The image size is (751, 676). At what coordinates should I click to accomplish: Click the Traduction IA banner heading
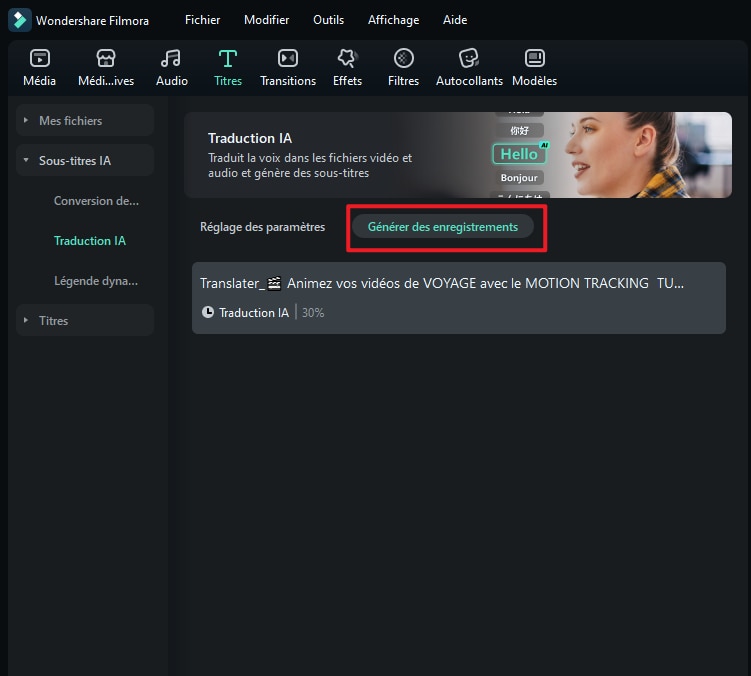(x=250, y=138)
